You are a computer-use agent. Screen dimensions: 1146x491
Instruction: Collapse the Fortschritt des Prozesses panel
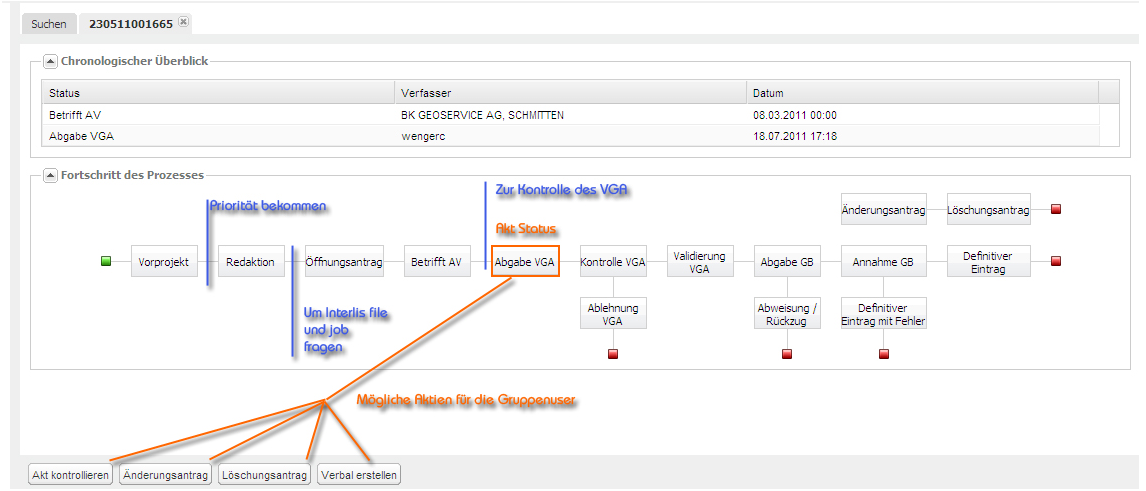click(x=51, y=176)
